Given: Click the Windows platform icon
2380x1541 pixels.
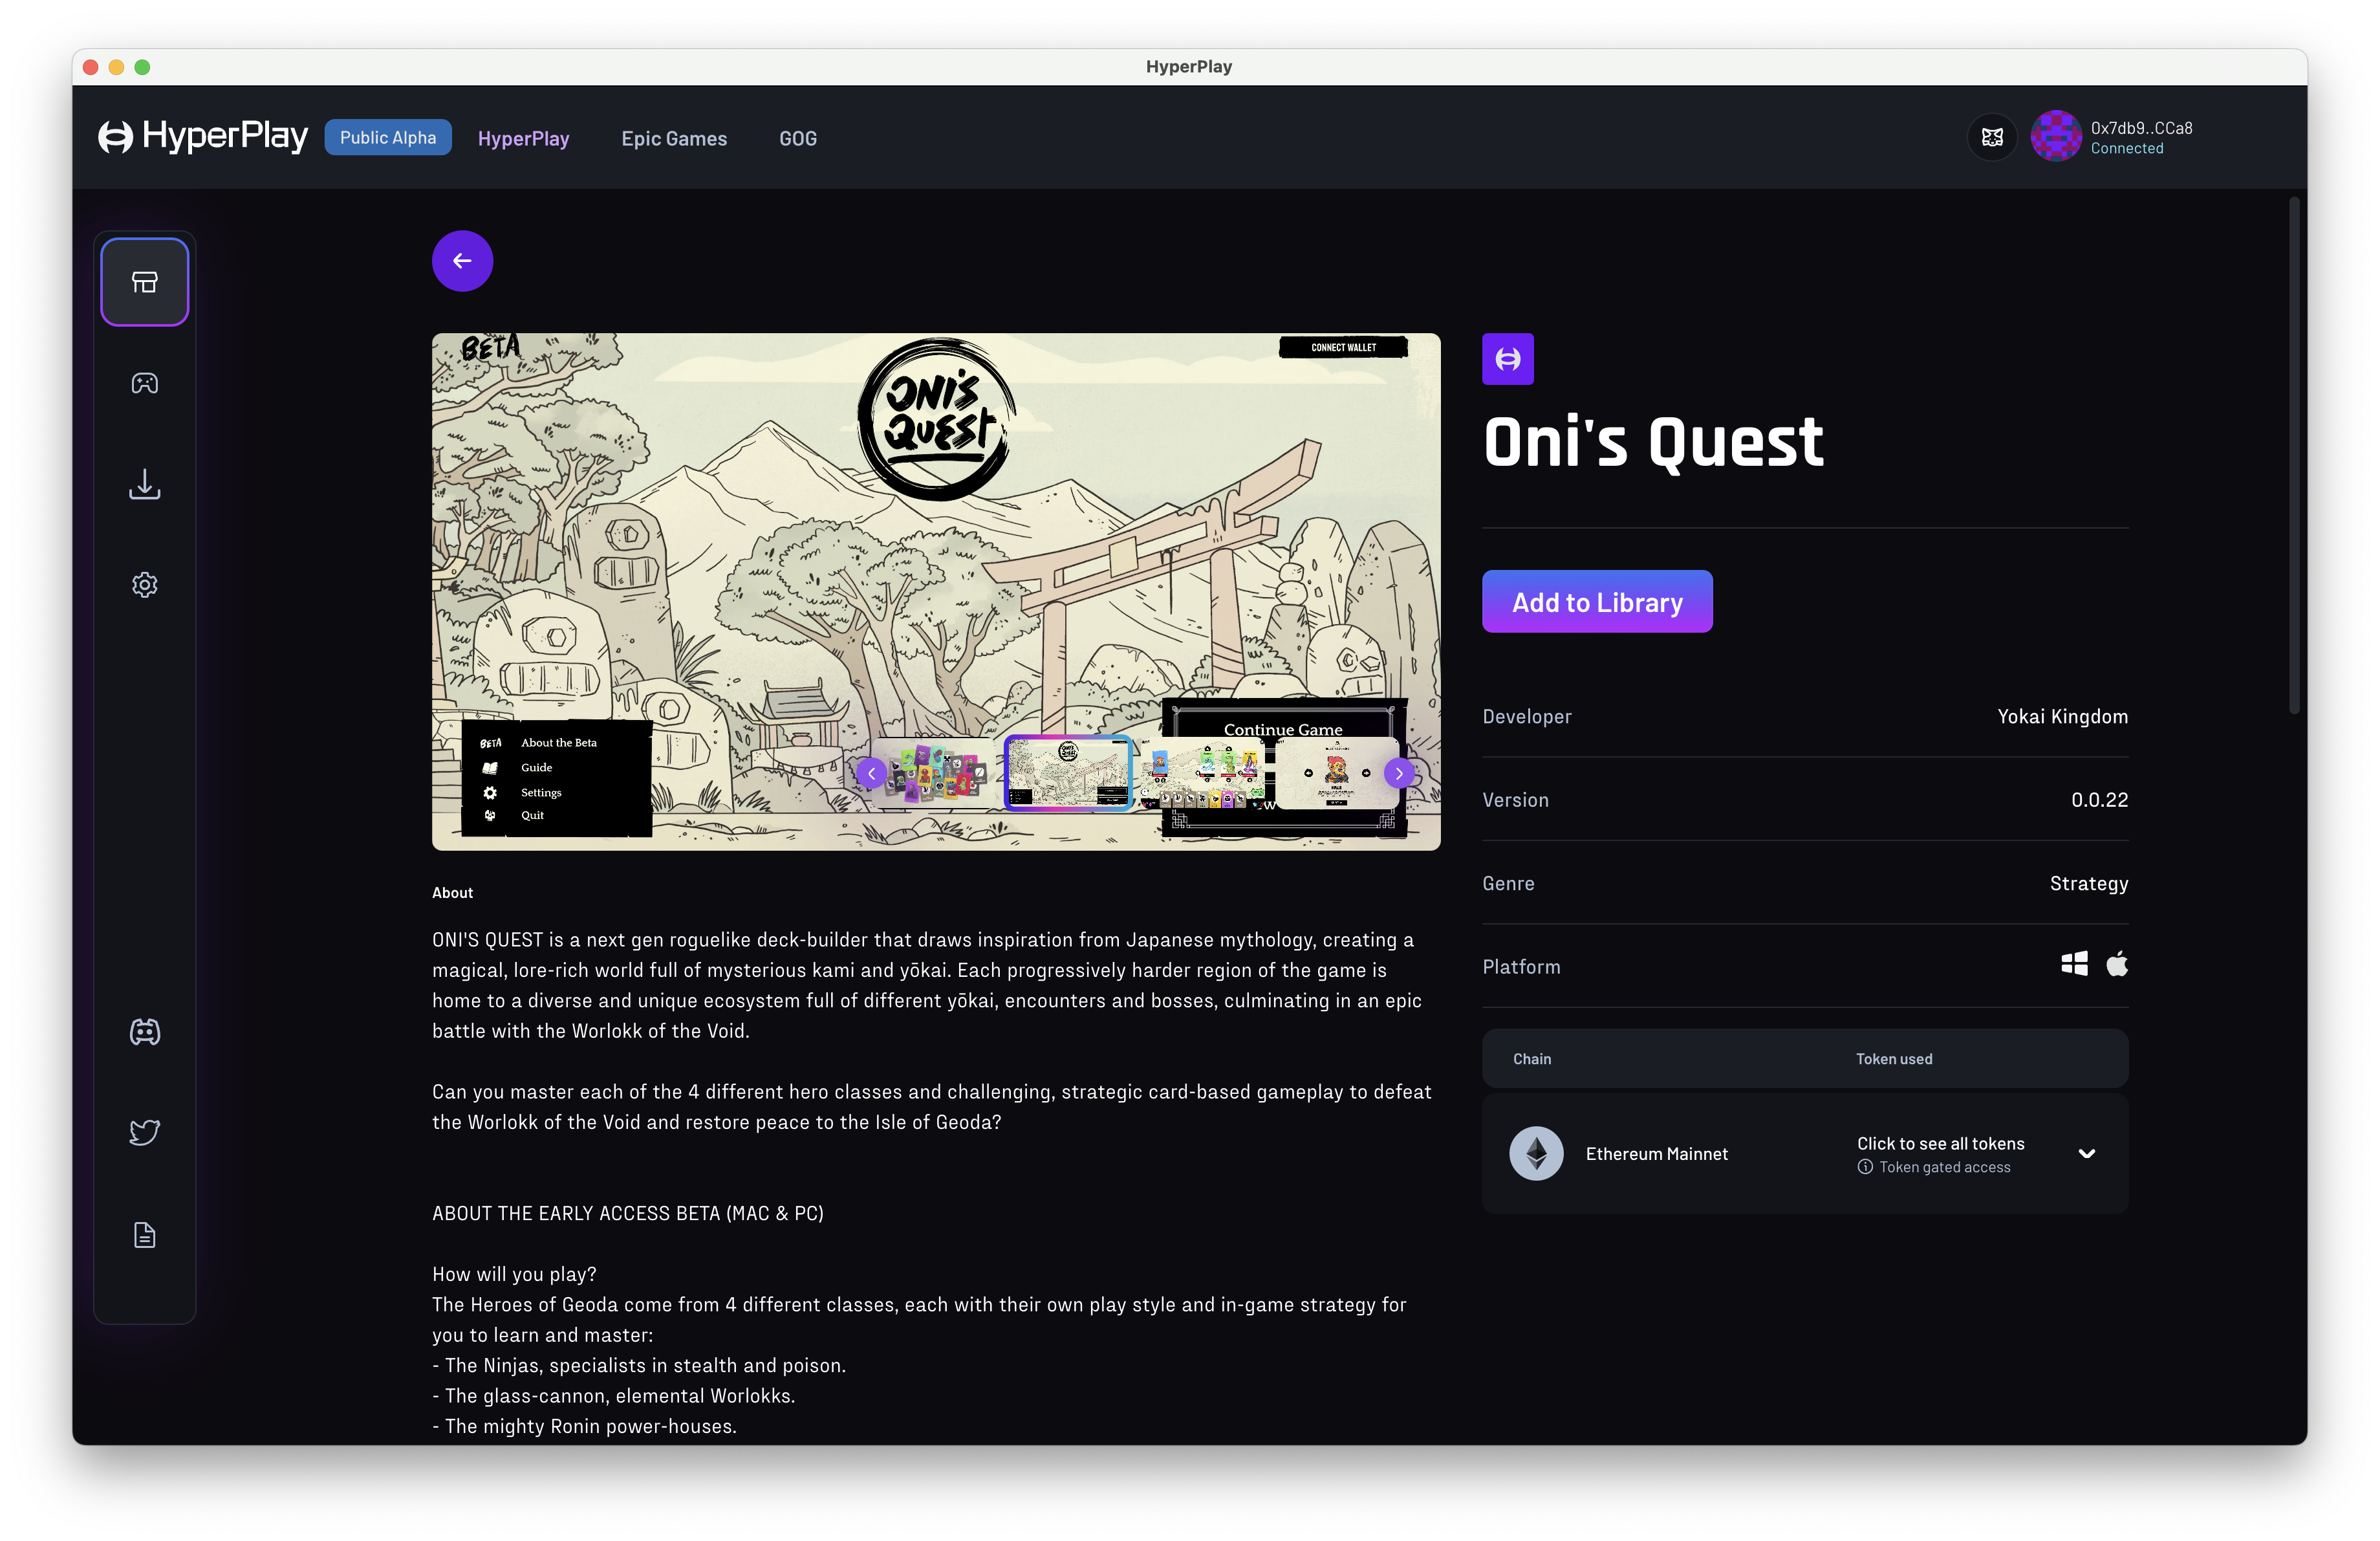Looking at the screenshot, I should click(x=2074, y=964).
